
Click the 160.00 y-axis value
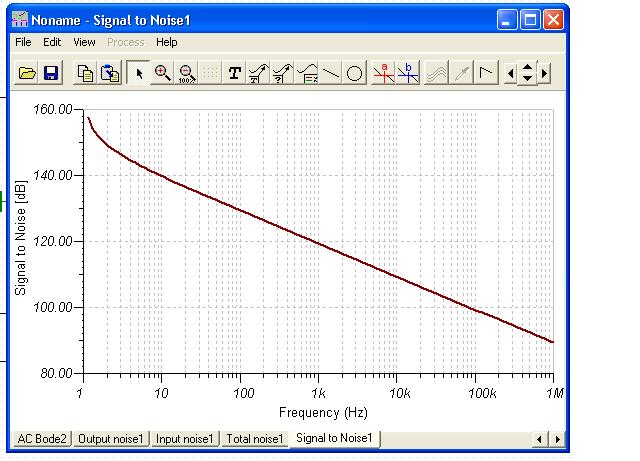click(x=53, y=109)
